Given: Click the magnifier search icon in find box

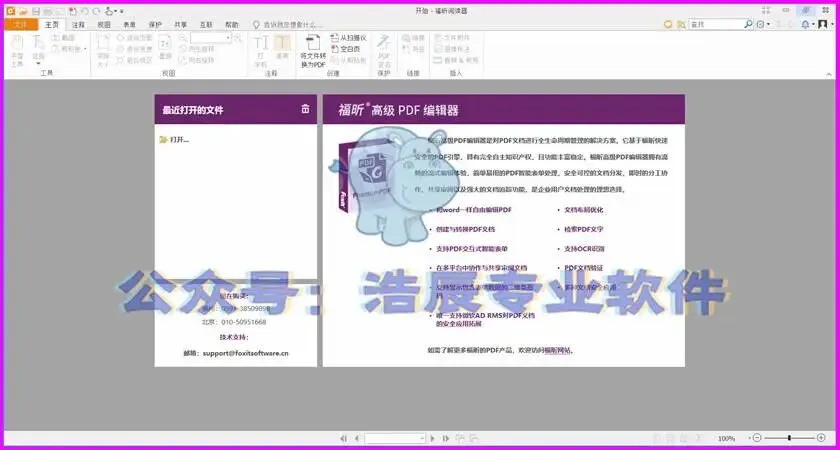Looking at the screenshot, I should pos(748,25).
